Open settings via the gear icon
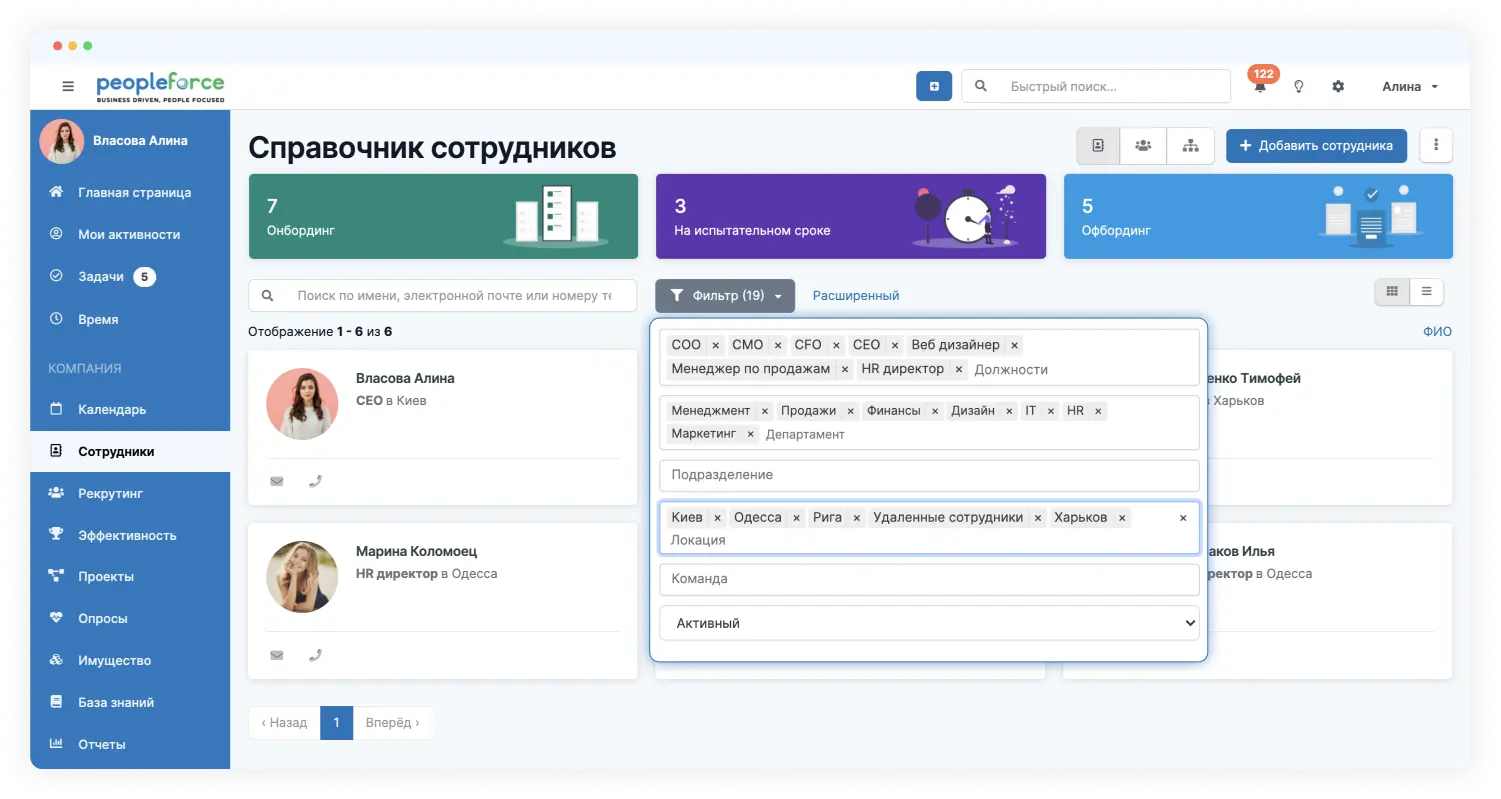This screenshot has height=799, width=1501. click(x=1338, y=87)
